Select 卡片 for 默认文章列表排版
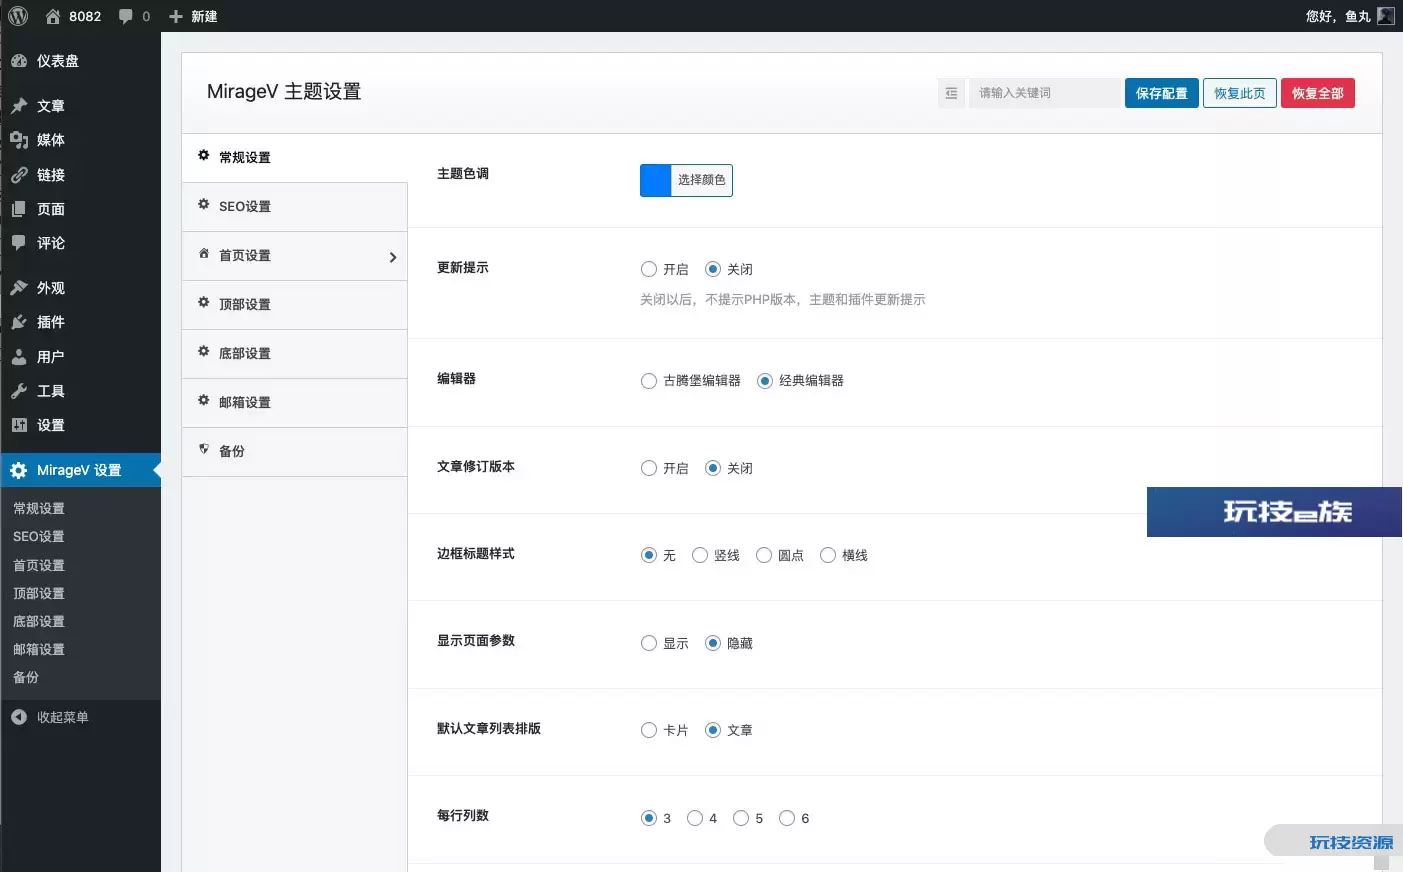The width and height of the screenshot is (1403, 872). coord(649,730)
